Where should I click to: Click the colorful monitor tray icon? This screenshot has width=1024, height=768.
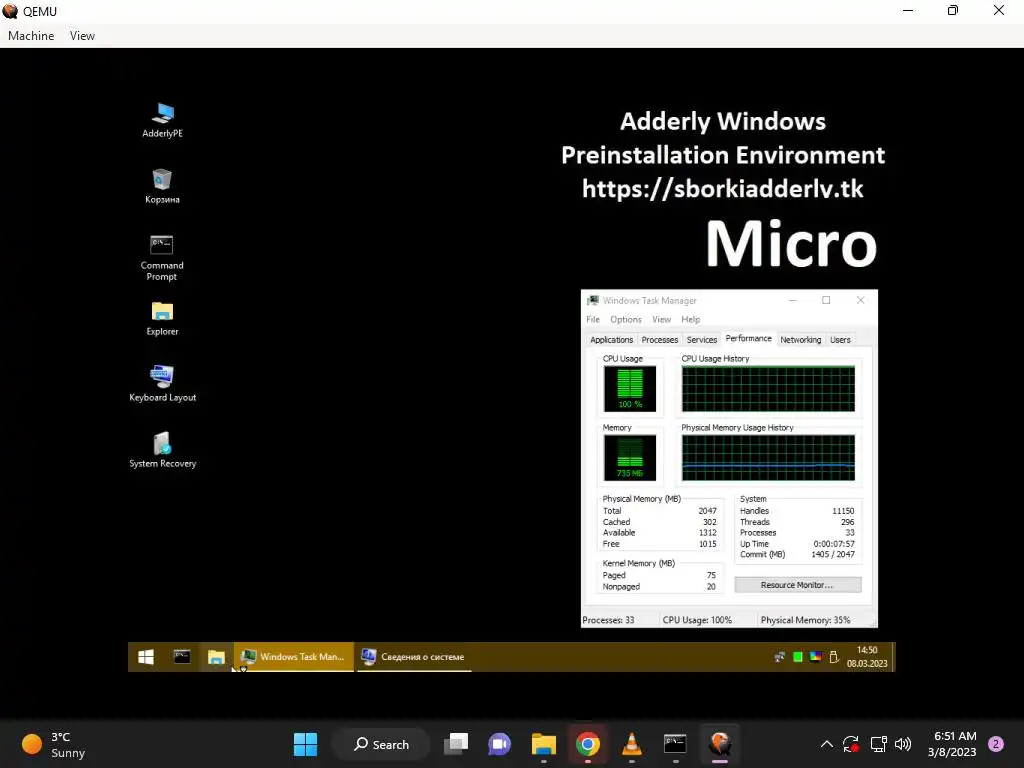click(x=815, y=657)
